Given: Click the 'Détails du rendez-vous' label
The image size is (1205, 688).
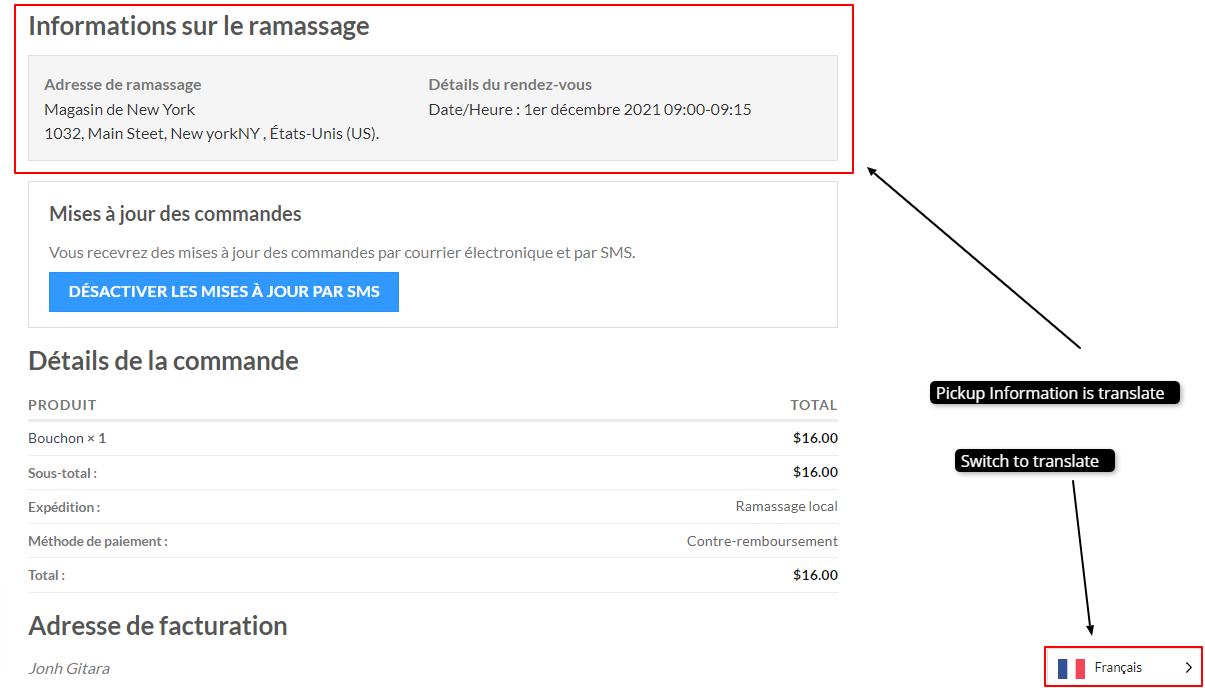Looking at the screenshot, I should (510, 85).
